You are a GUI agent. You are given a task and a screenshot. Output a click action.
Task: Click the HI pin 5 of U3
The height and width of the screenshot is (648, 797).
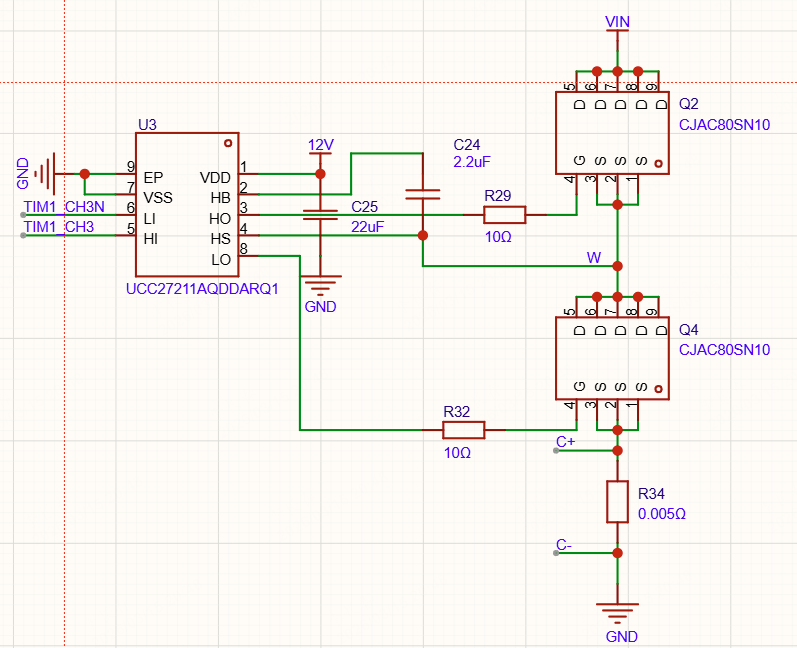[x=126, y=235]
